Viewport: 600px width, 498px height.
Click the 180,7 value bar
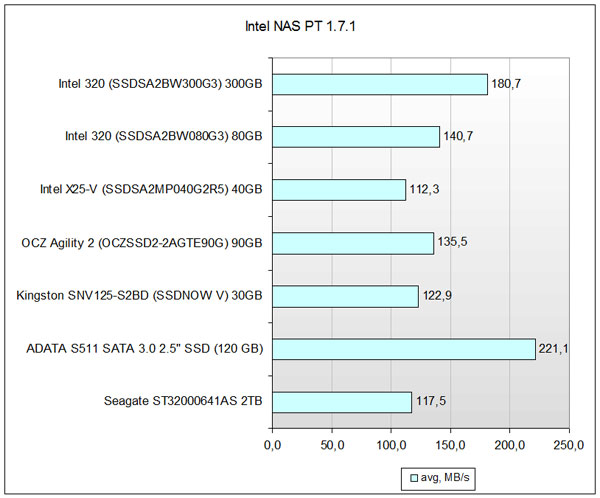(380, 84)
